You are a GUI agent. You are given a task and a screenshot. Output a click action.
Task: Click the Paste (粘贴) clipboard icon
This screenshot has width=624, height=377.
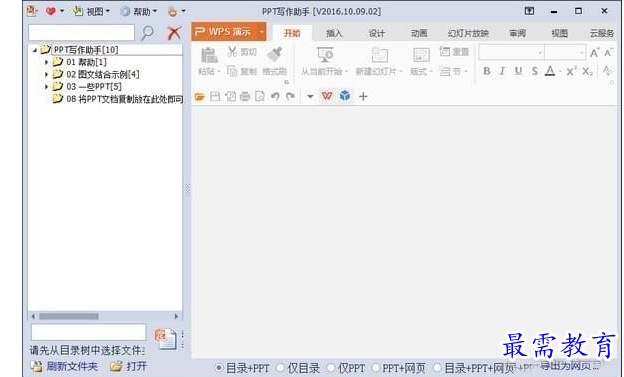209,55
